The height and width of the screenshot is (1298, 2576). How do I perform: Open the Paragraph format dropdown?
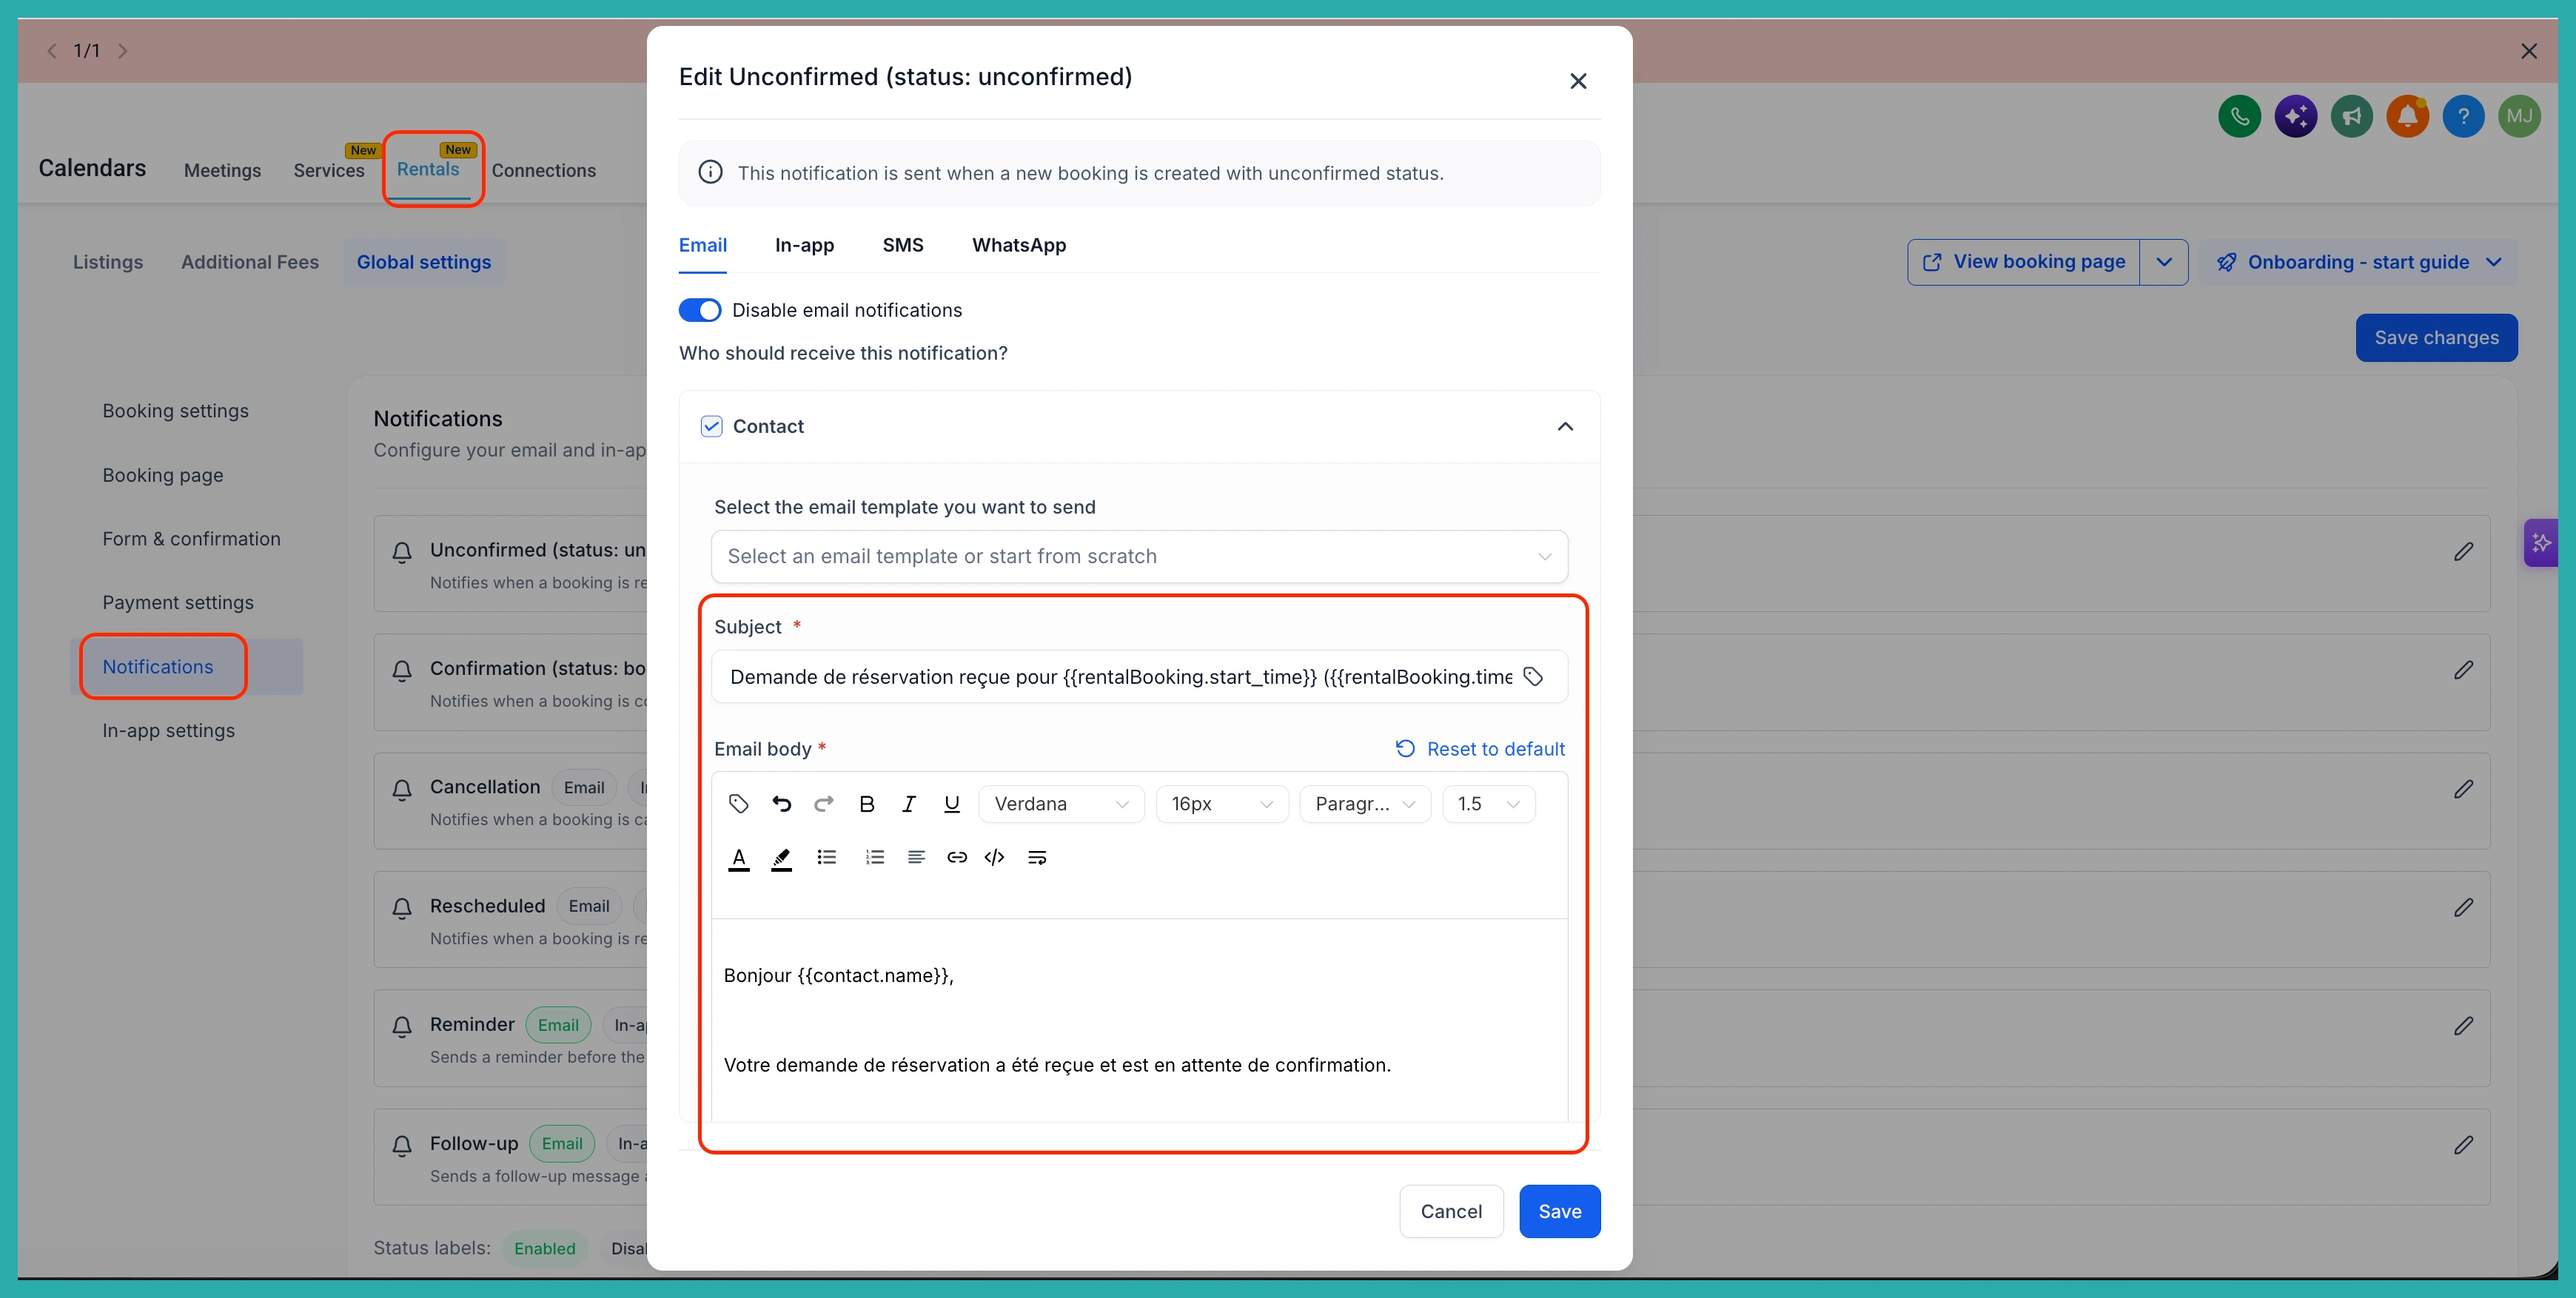(1365, 804)
